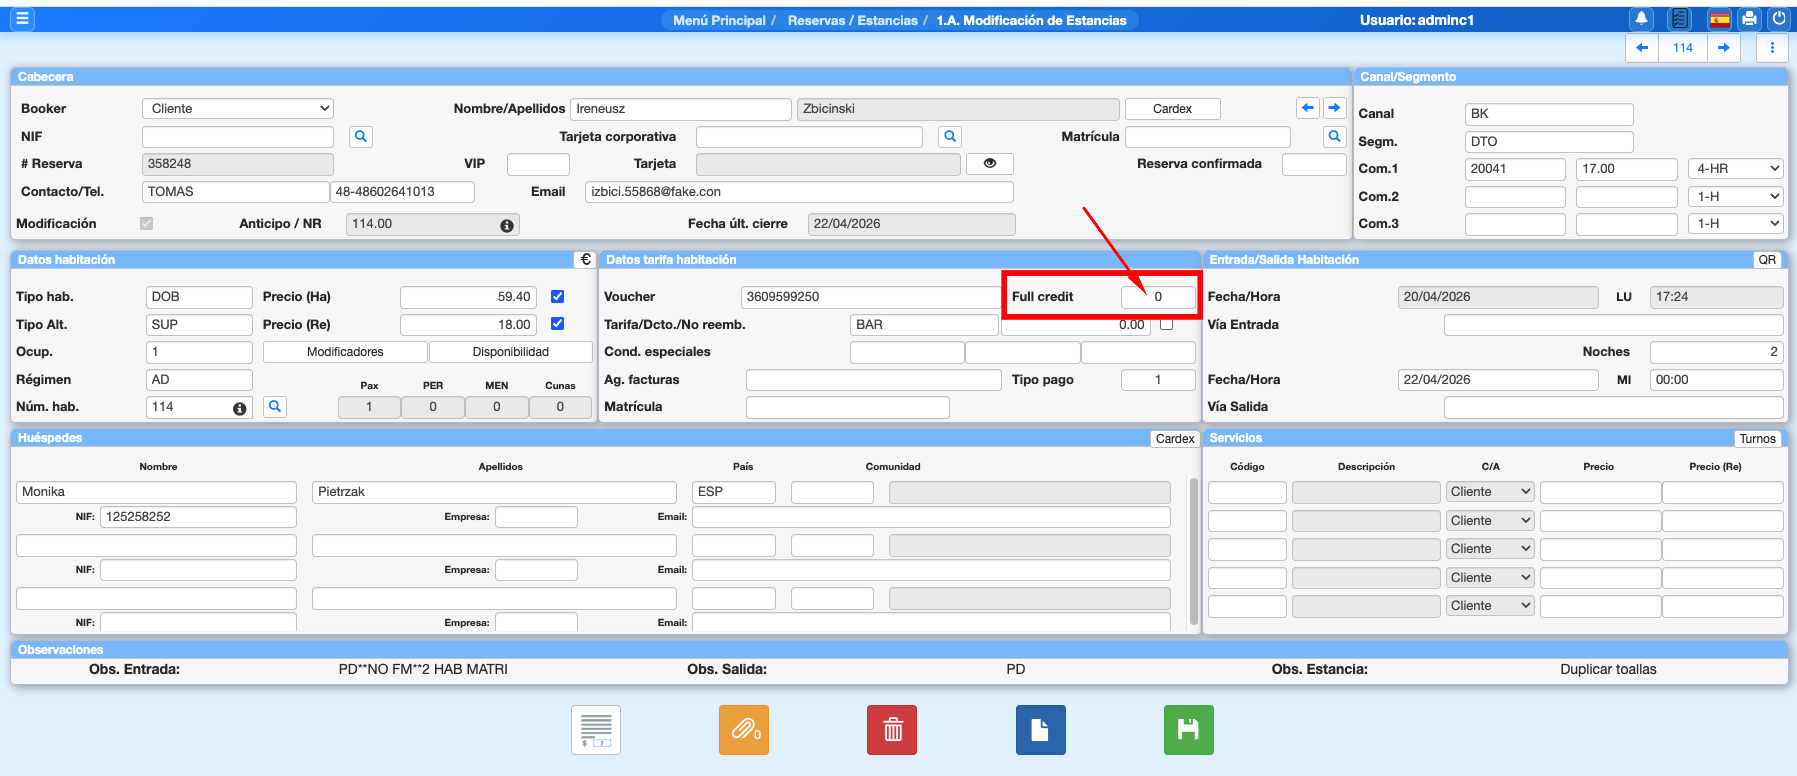Click the Full credit input field
The width and height of the screenshot is (1797, 776).
click(x=1158, y=297)
